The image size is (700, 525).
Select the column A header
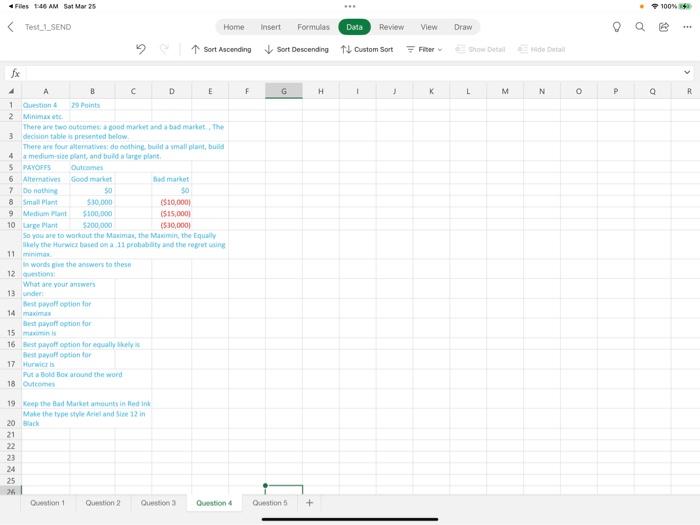(46, 91)
